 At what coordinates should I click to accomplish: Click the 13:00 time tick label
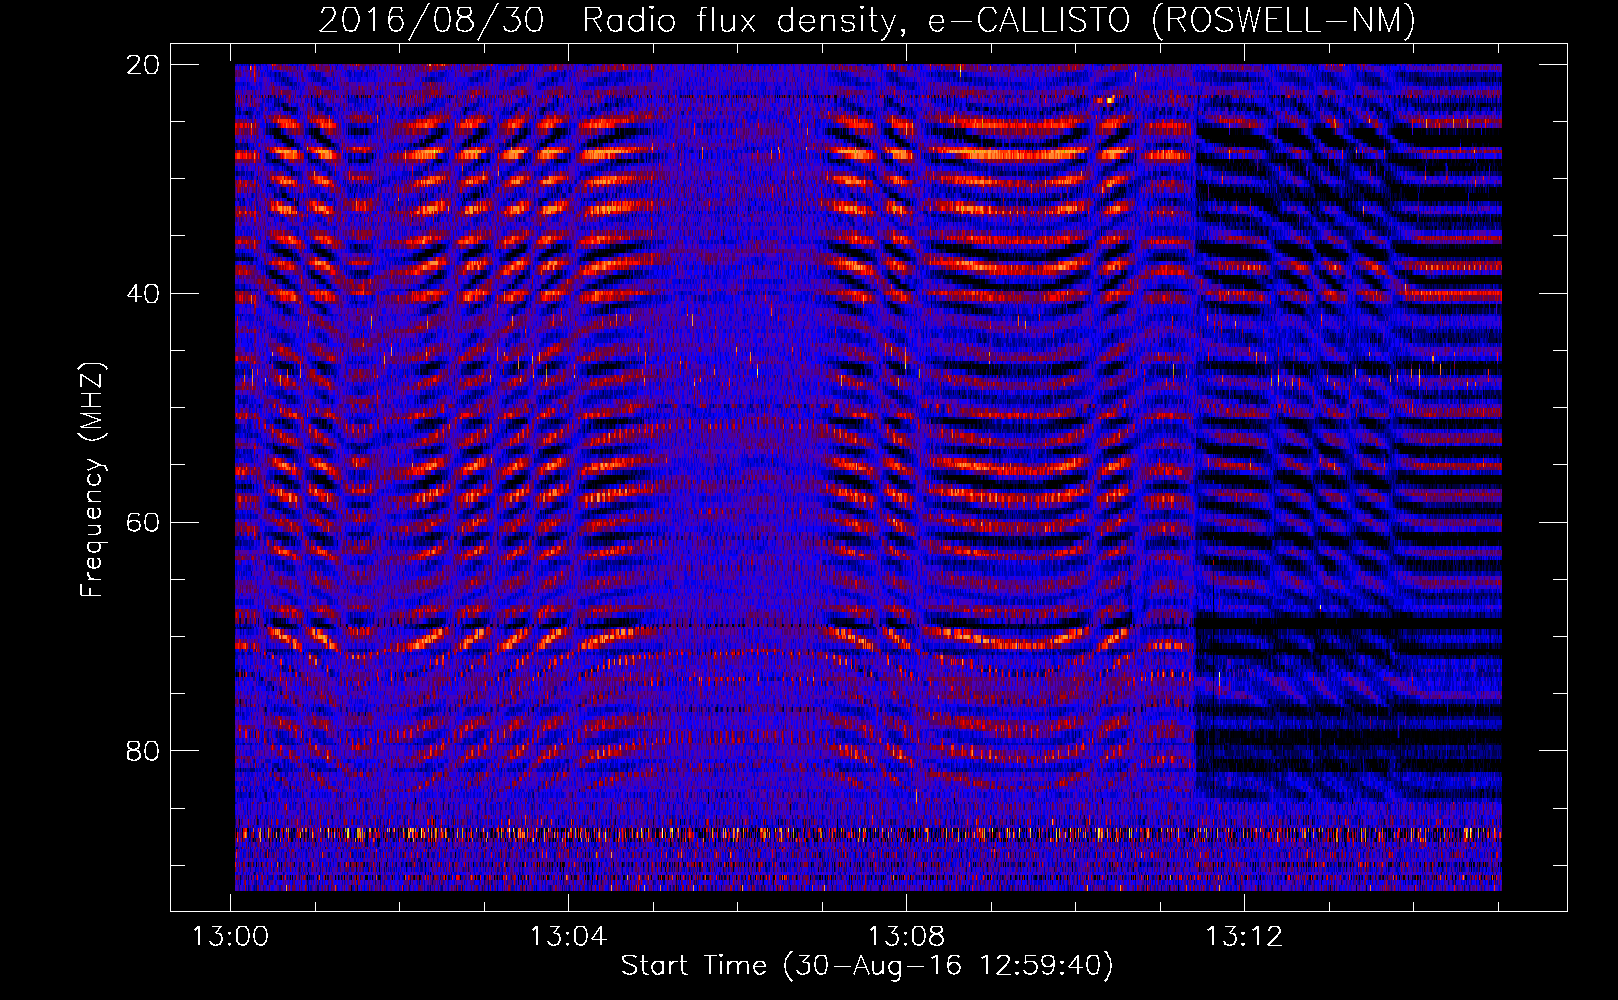pos(231,937)
